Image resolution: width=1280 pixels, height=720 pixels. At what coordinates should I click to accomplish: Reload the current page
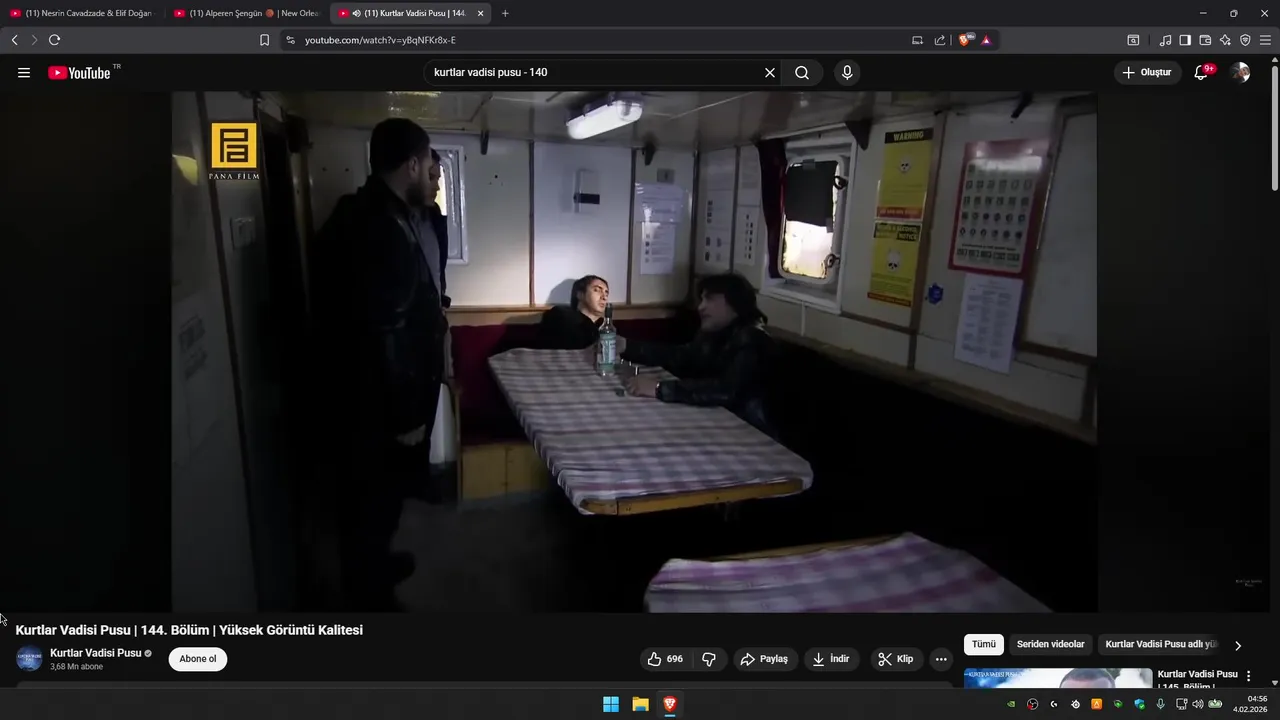(54, 40)
